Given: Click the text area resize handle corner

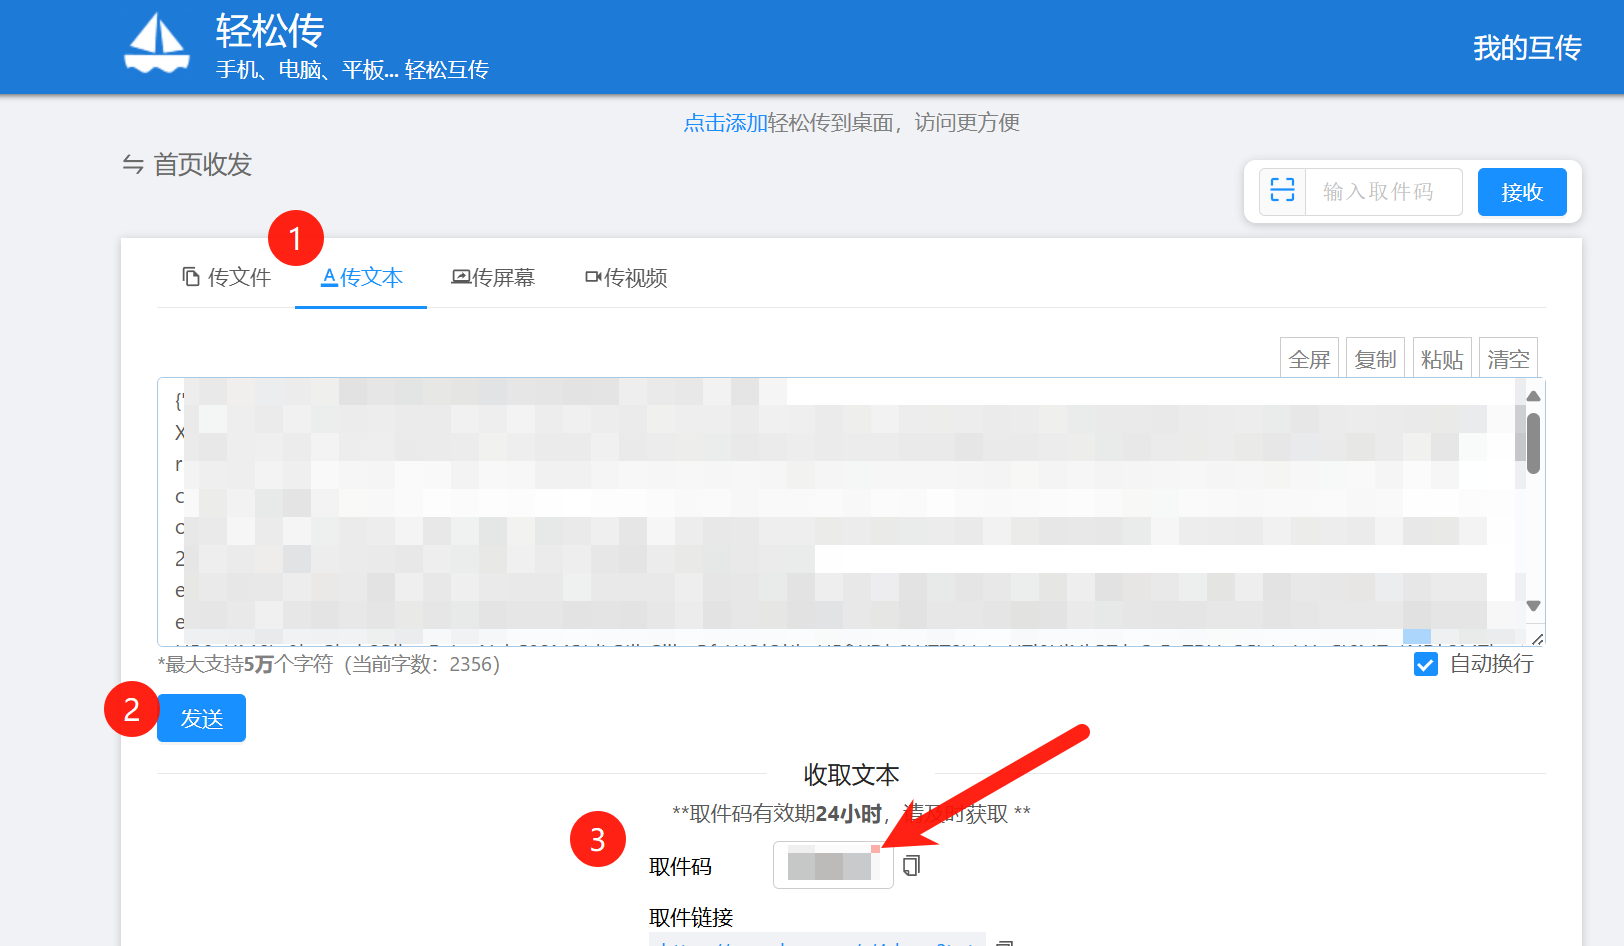Looking at the screenshot, I should (x=1536, y=638).
